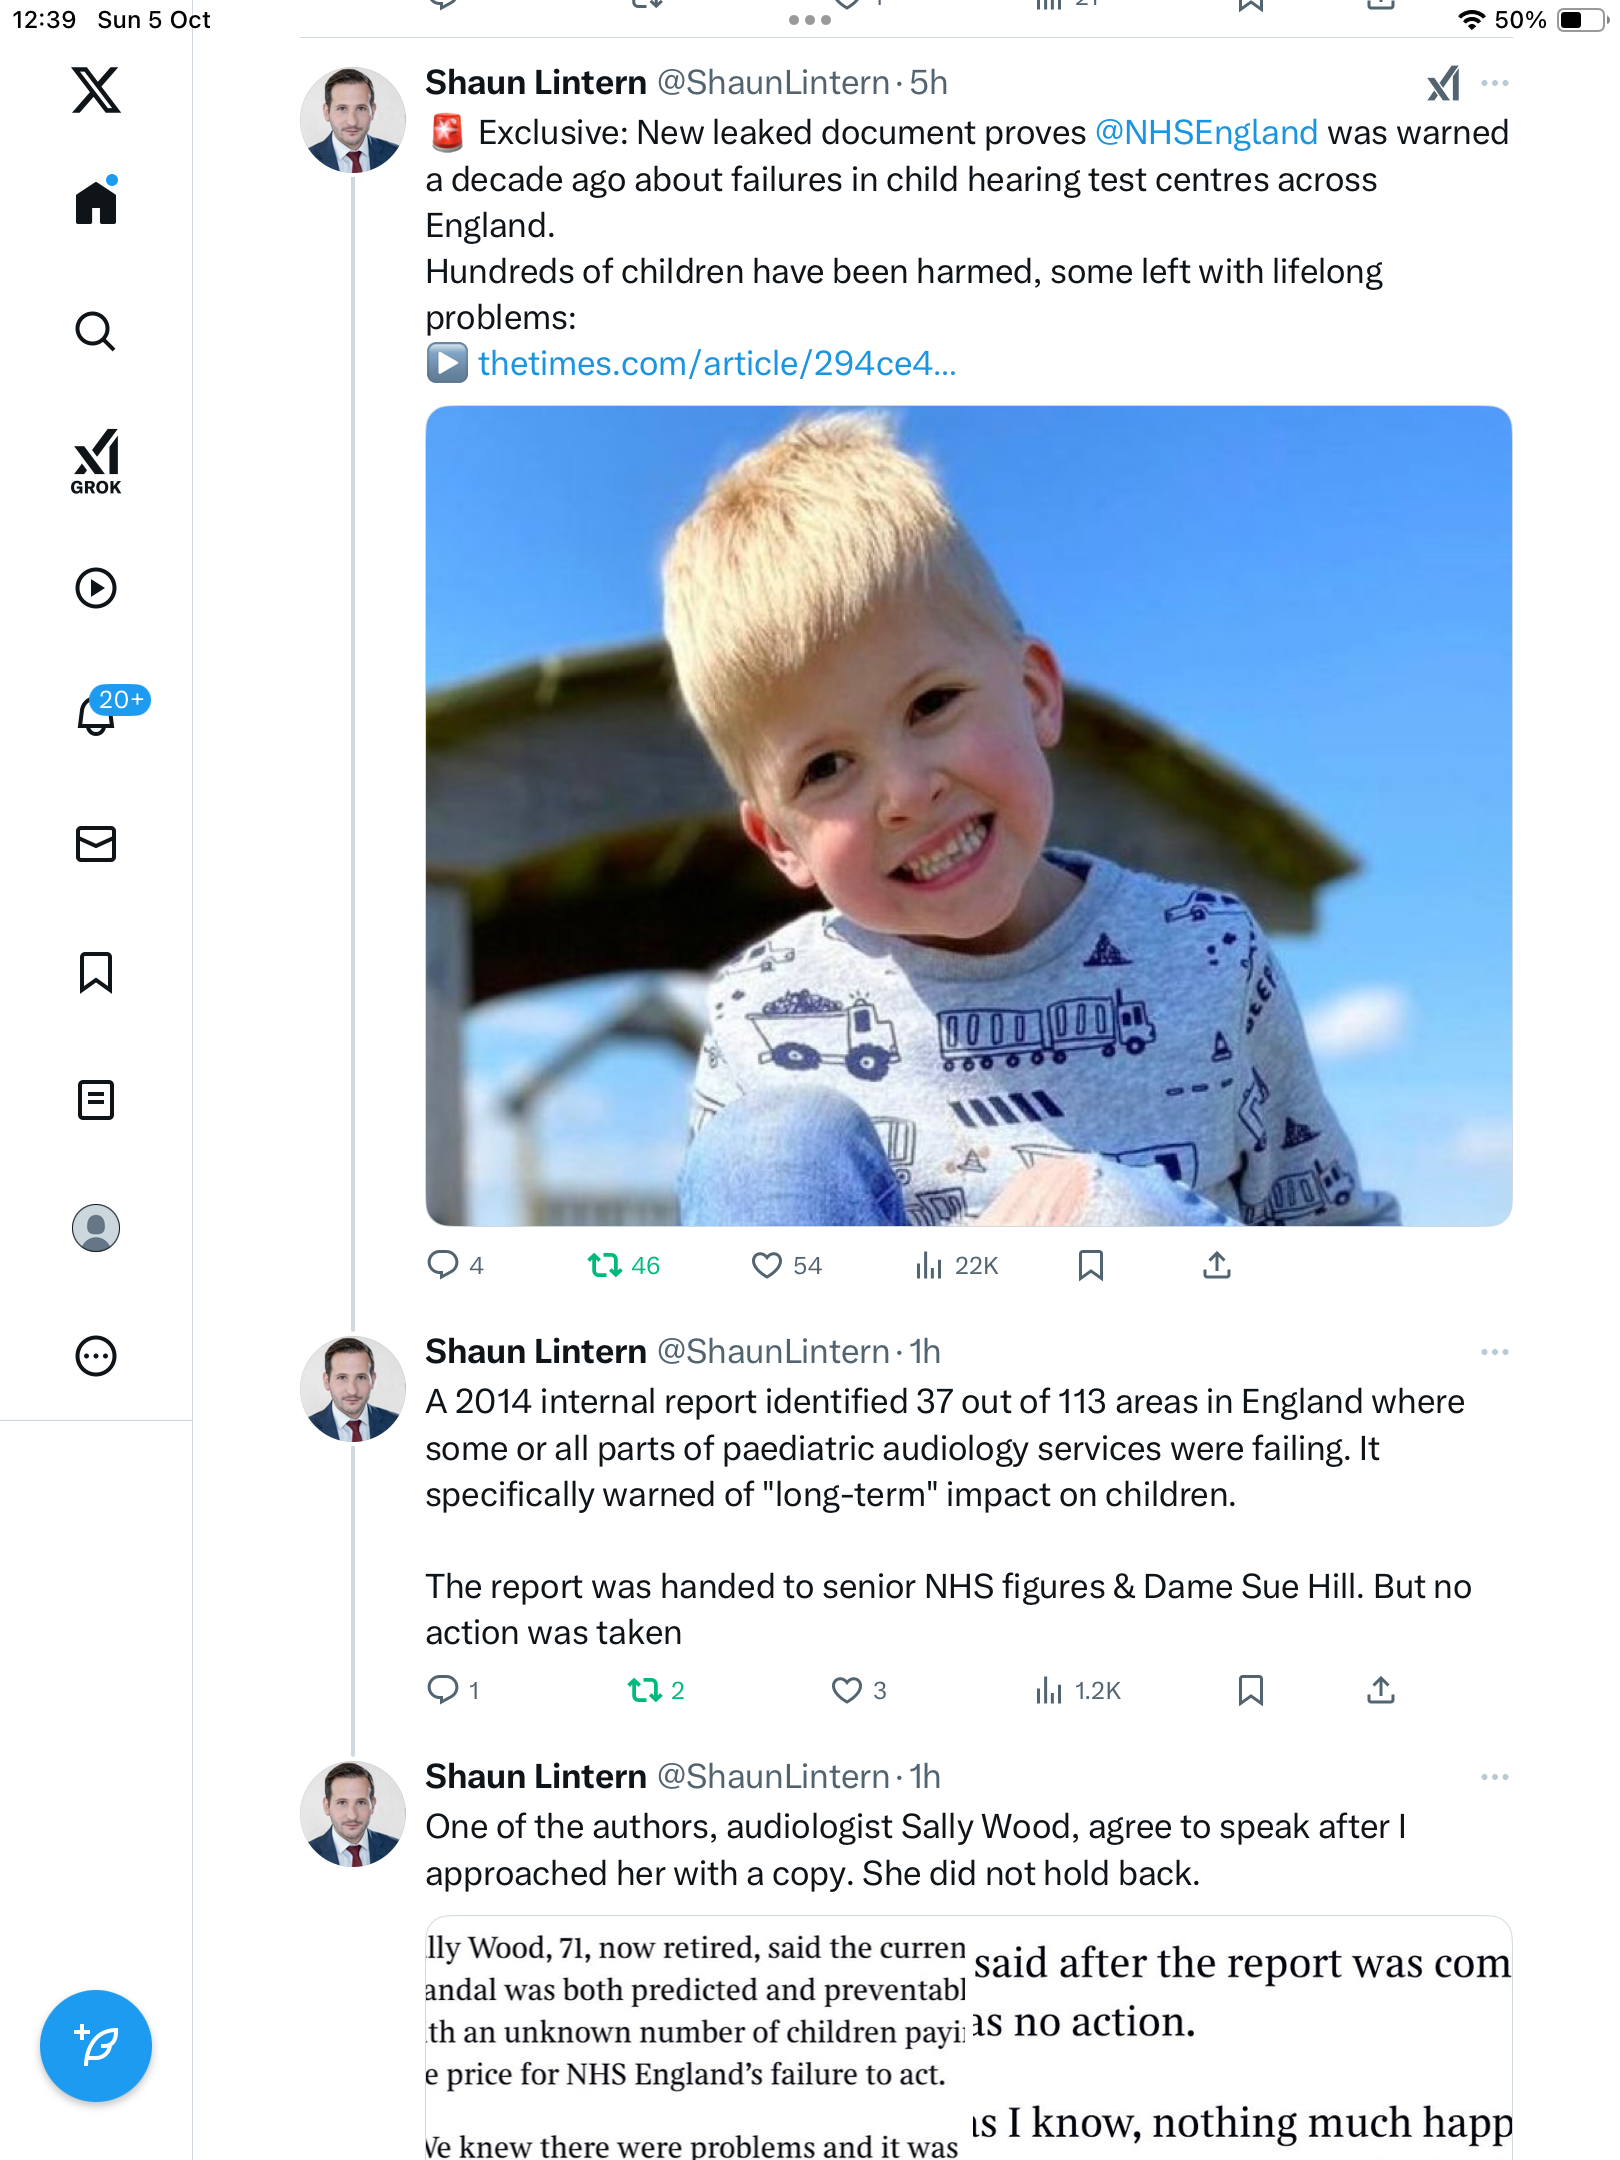Open the profile avatar in sidebar
Viewport: 1620px width, 2160px height.
pos(96,1228)
